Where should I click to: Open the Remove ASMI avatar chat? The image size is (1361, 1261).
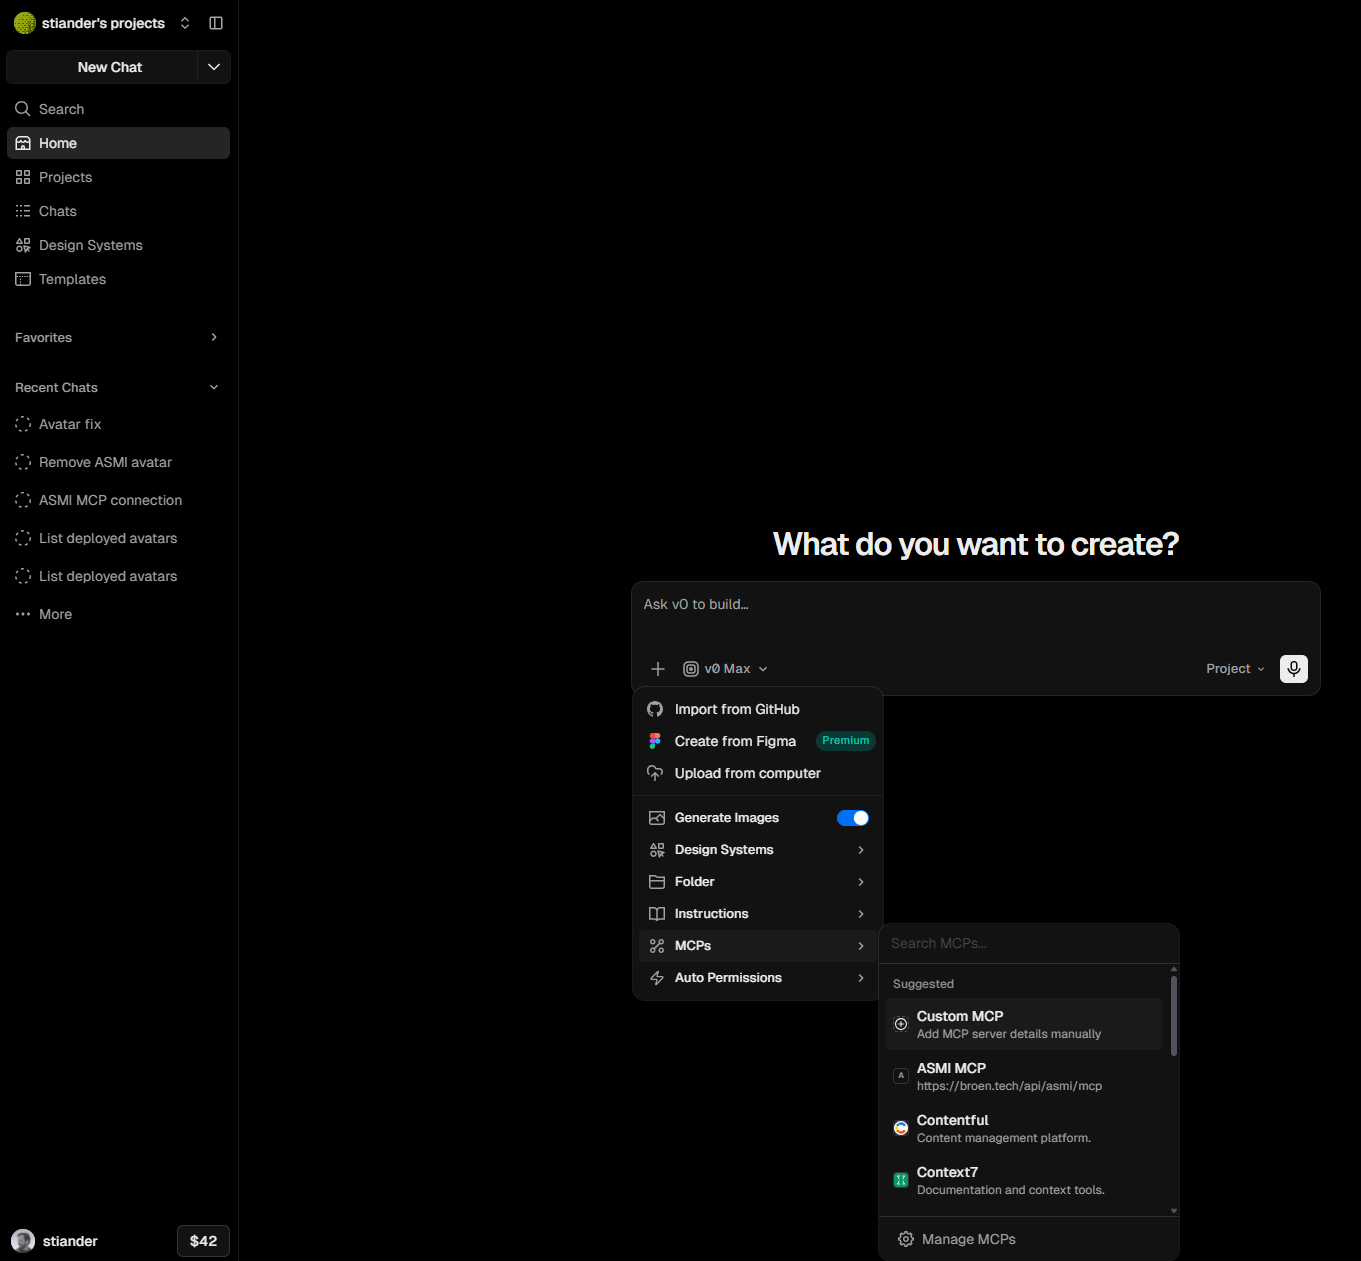coord(118,462)
